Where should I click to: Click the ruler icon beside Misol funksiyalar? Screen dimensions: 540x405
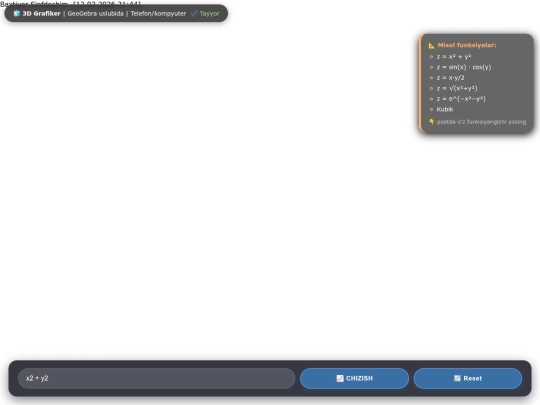point(432,45)
